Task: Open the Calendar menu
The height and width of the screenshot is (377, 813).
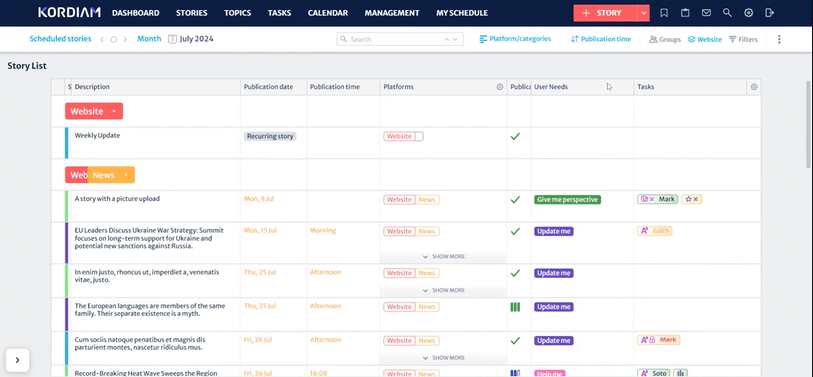Action: [328, 13]
